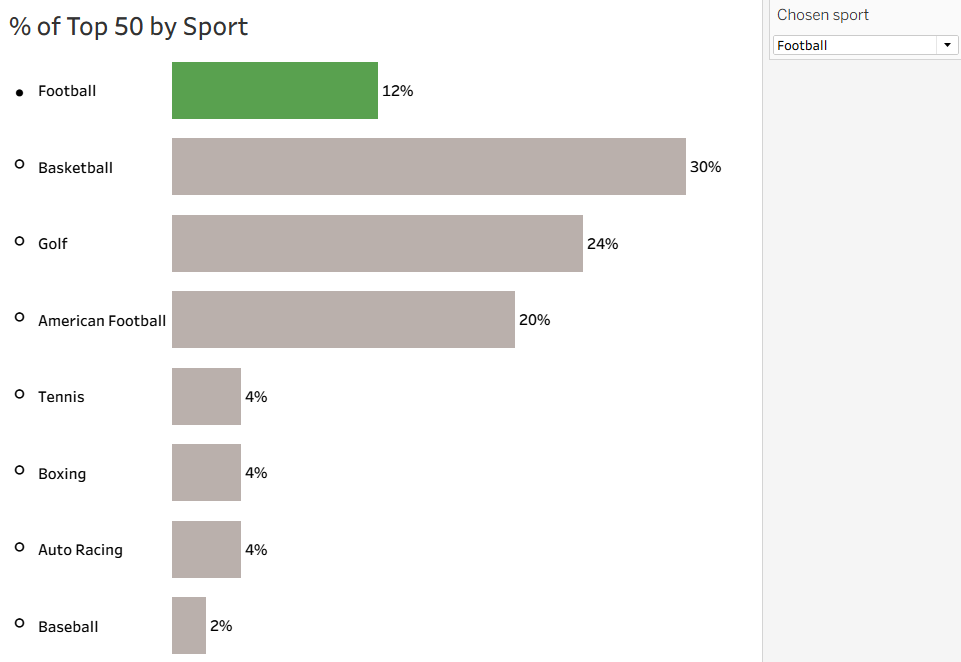The width and height of the screenshot is (961, 662).
Task: Select the Tennis bar in chart
Action: (x=206, y=397)
